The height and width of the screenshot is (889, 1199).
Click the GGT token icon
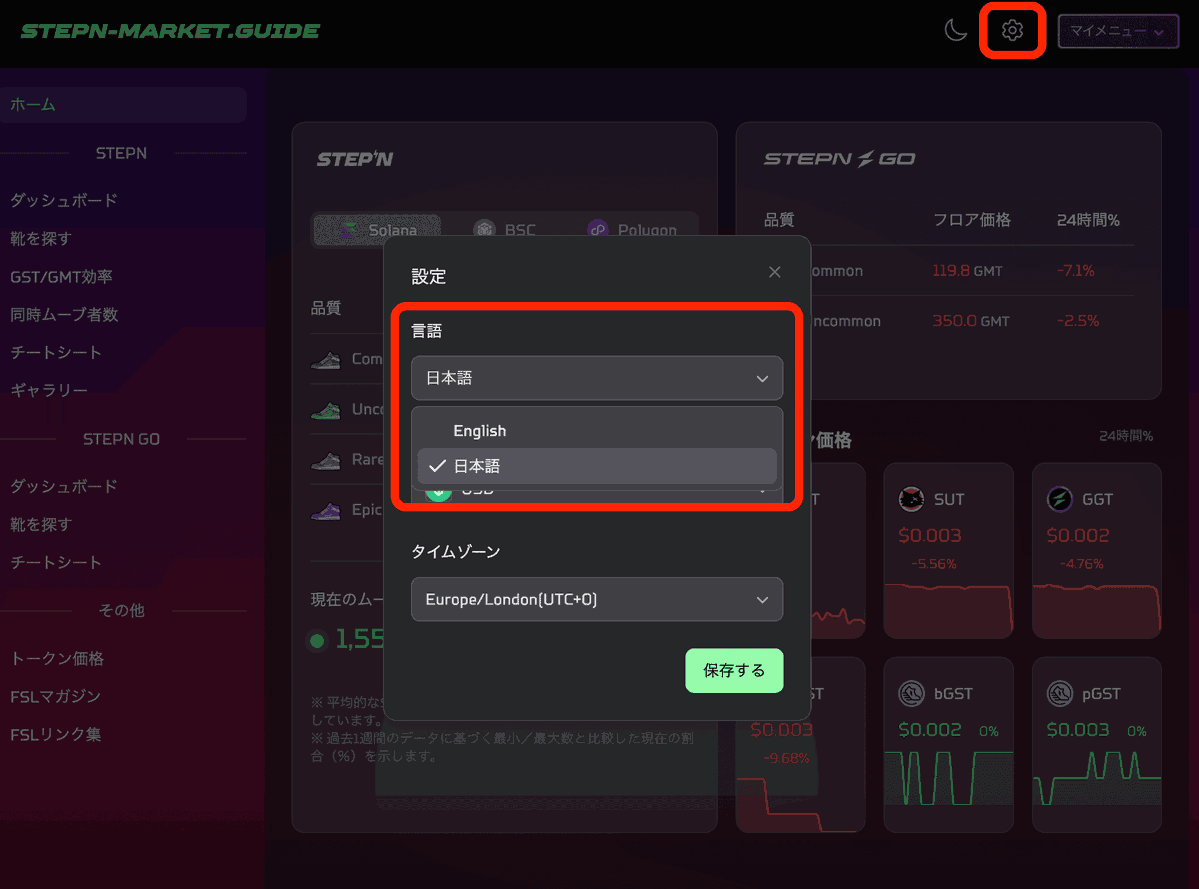(x=1059, y=499)
